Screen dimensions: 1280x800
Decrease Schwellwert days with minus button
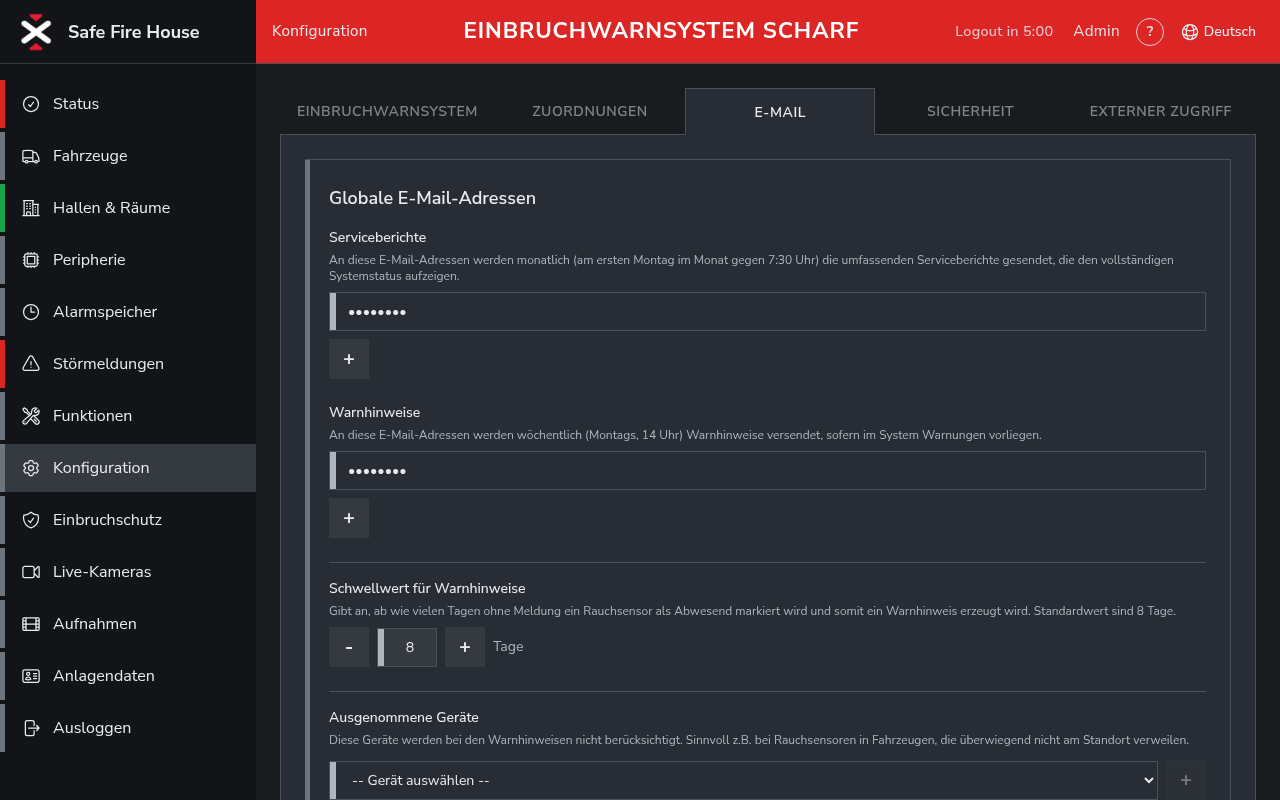(349, 647)
